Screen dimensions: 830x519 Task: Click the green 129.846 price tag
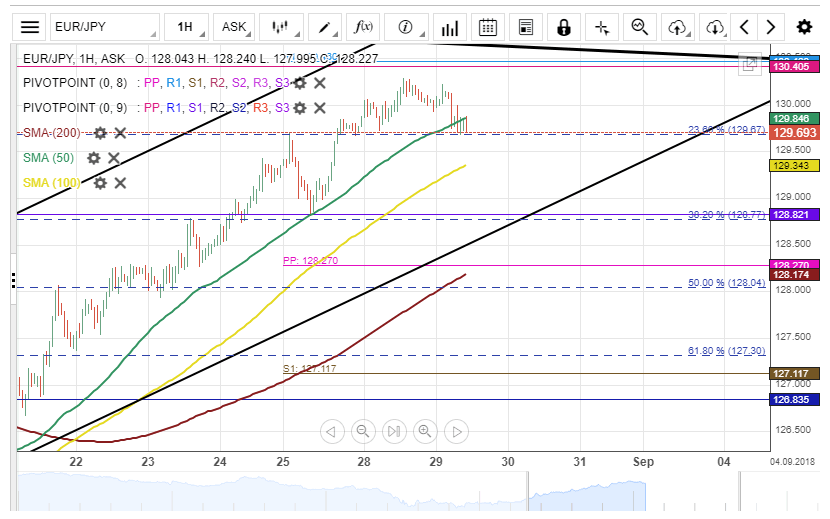coord(795,119)
